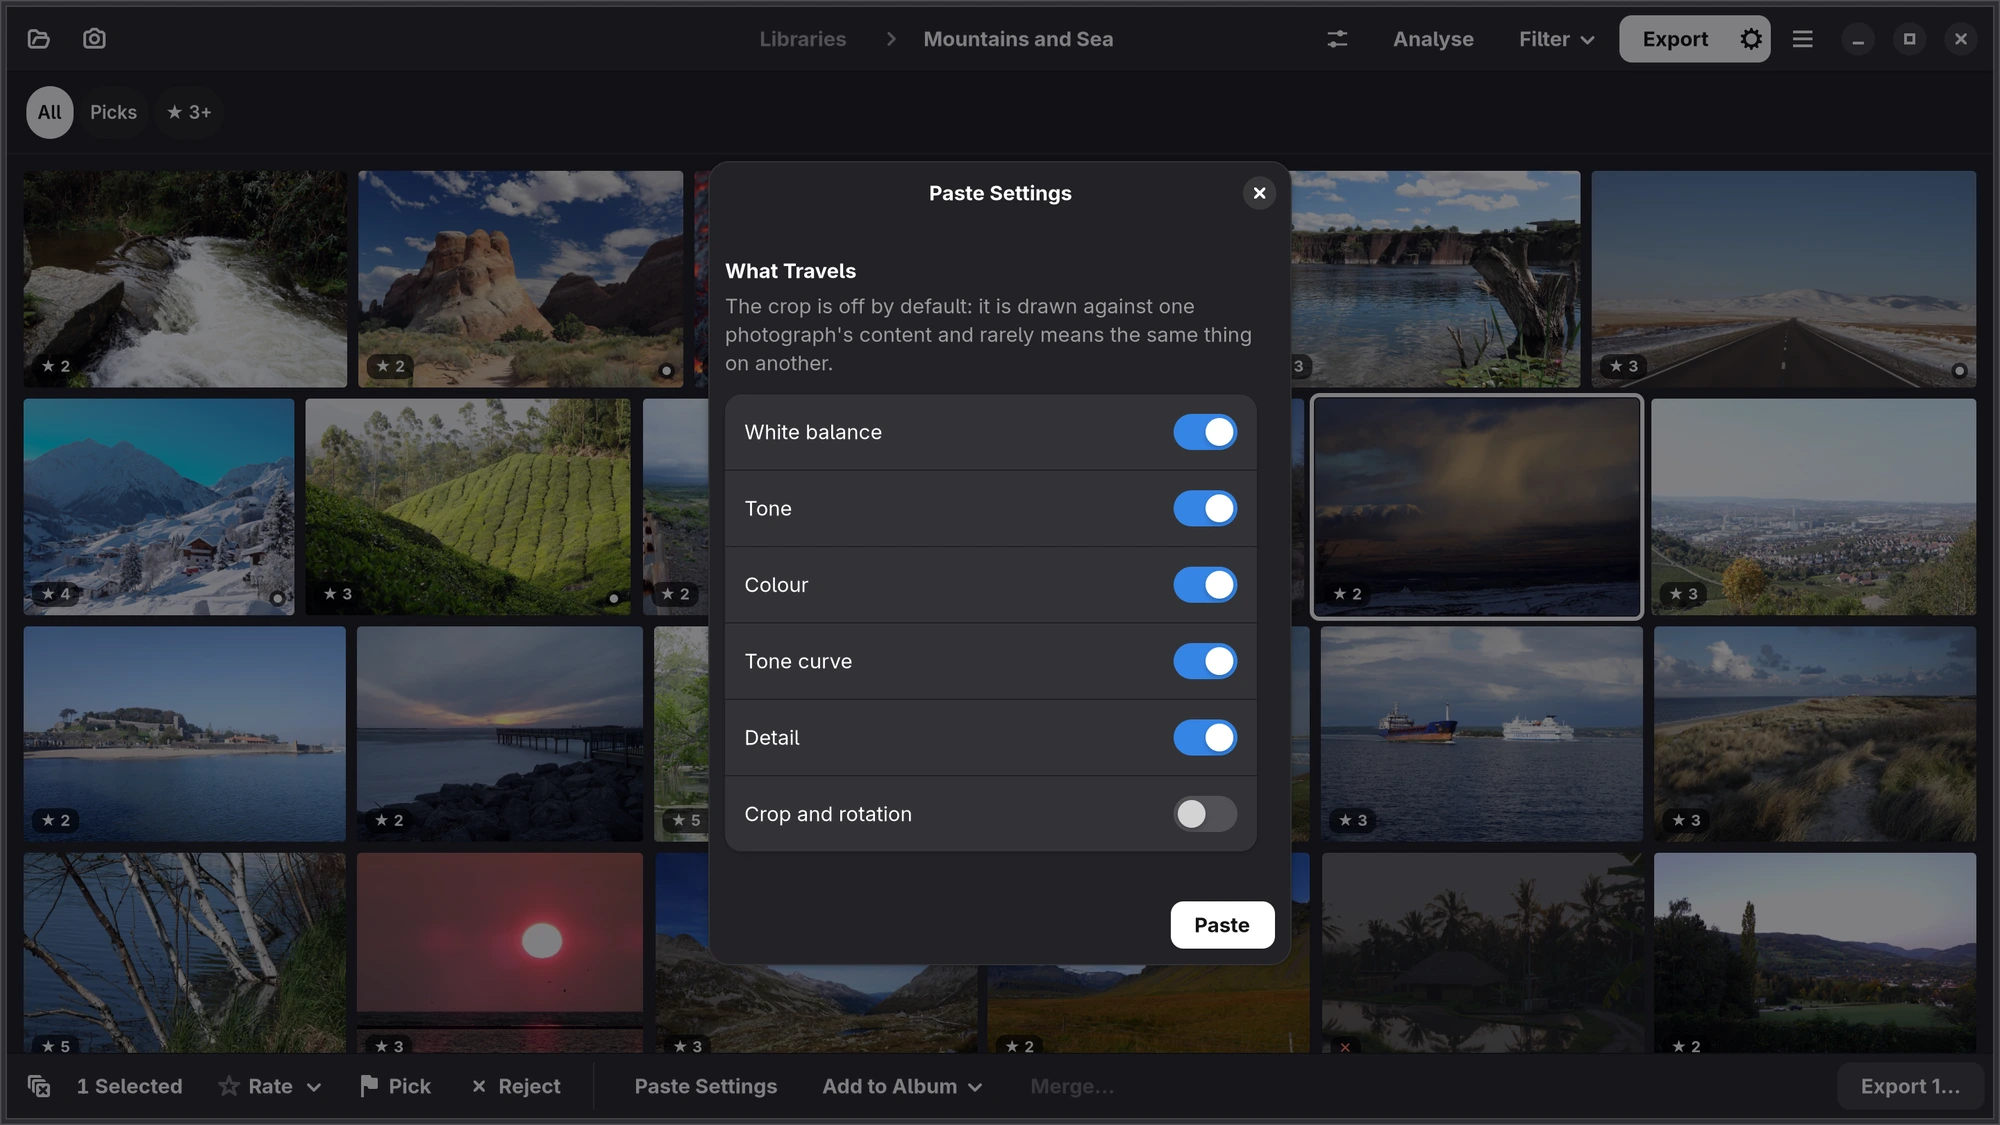Click the star 5 badge on birch photo
The height and width of the screenshot is (1125, 2000).
pos(56,1046)
